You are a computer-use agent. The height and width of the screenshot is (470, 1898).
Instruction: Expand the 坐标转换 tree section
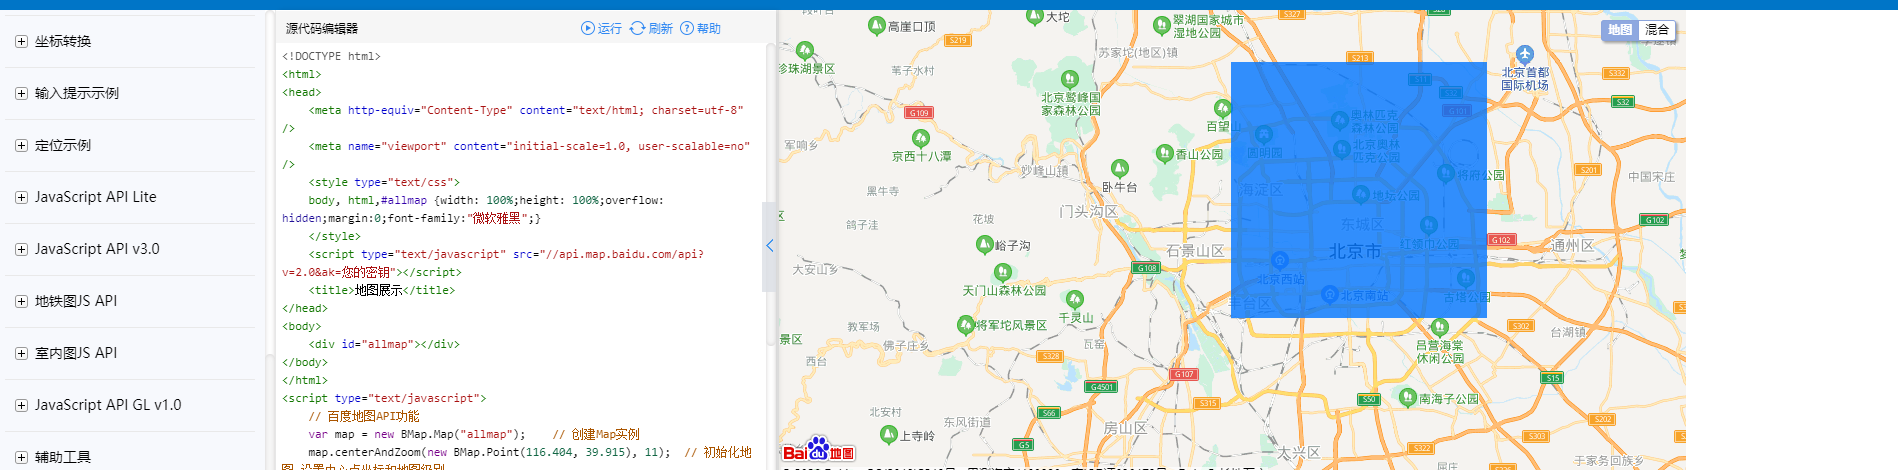(x=21, y=41)
